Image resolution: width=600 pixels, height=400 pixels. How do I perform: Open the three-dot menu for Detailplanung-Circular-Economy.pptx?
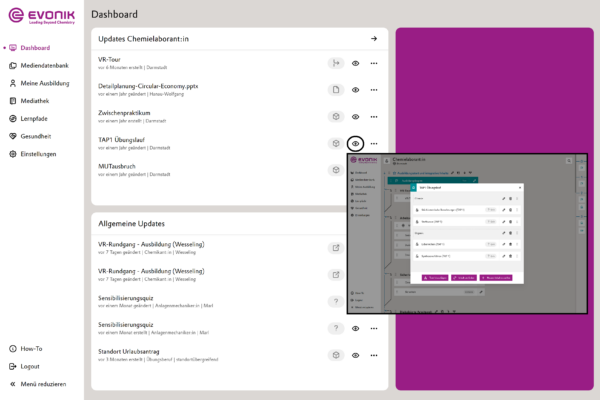point(374,90)
